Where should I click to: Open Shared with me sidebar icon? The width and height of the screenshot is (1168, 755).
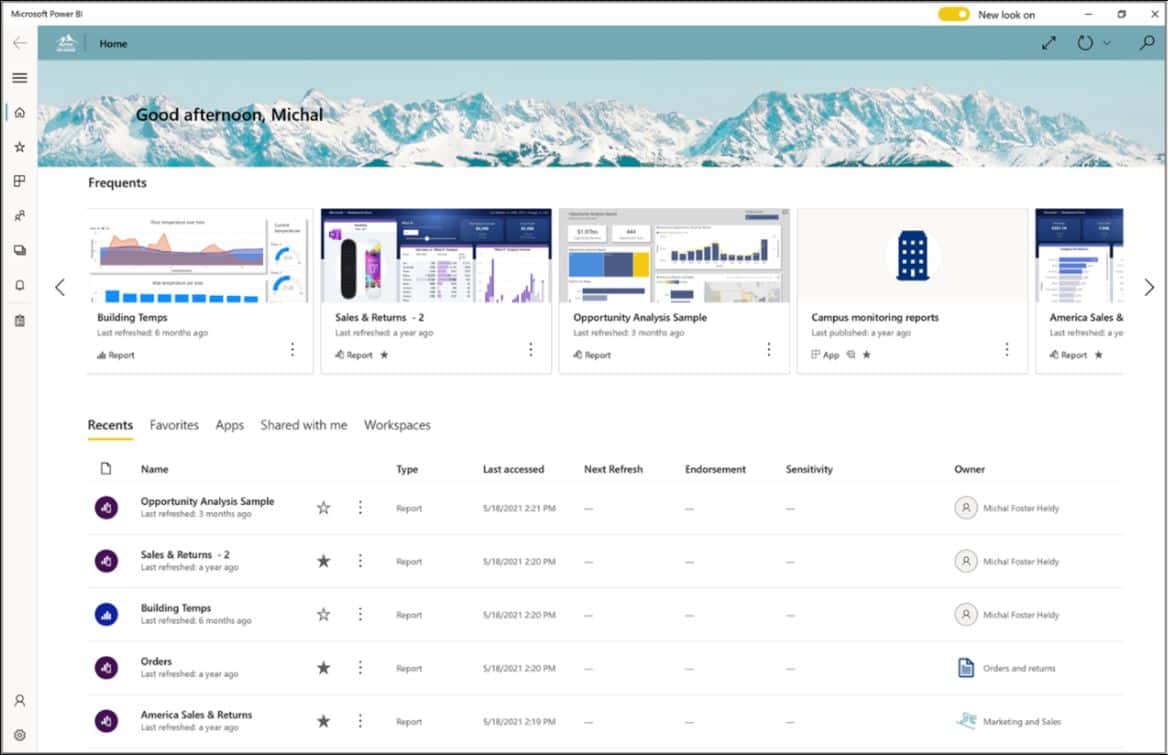20,216
